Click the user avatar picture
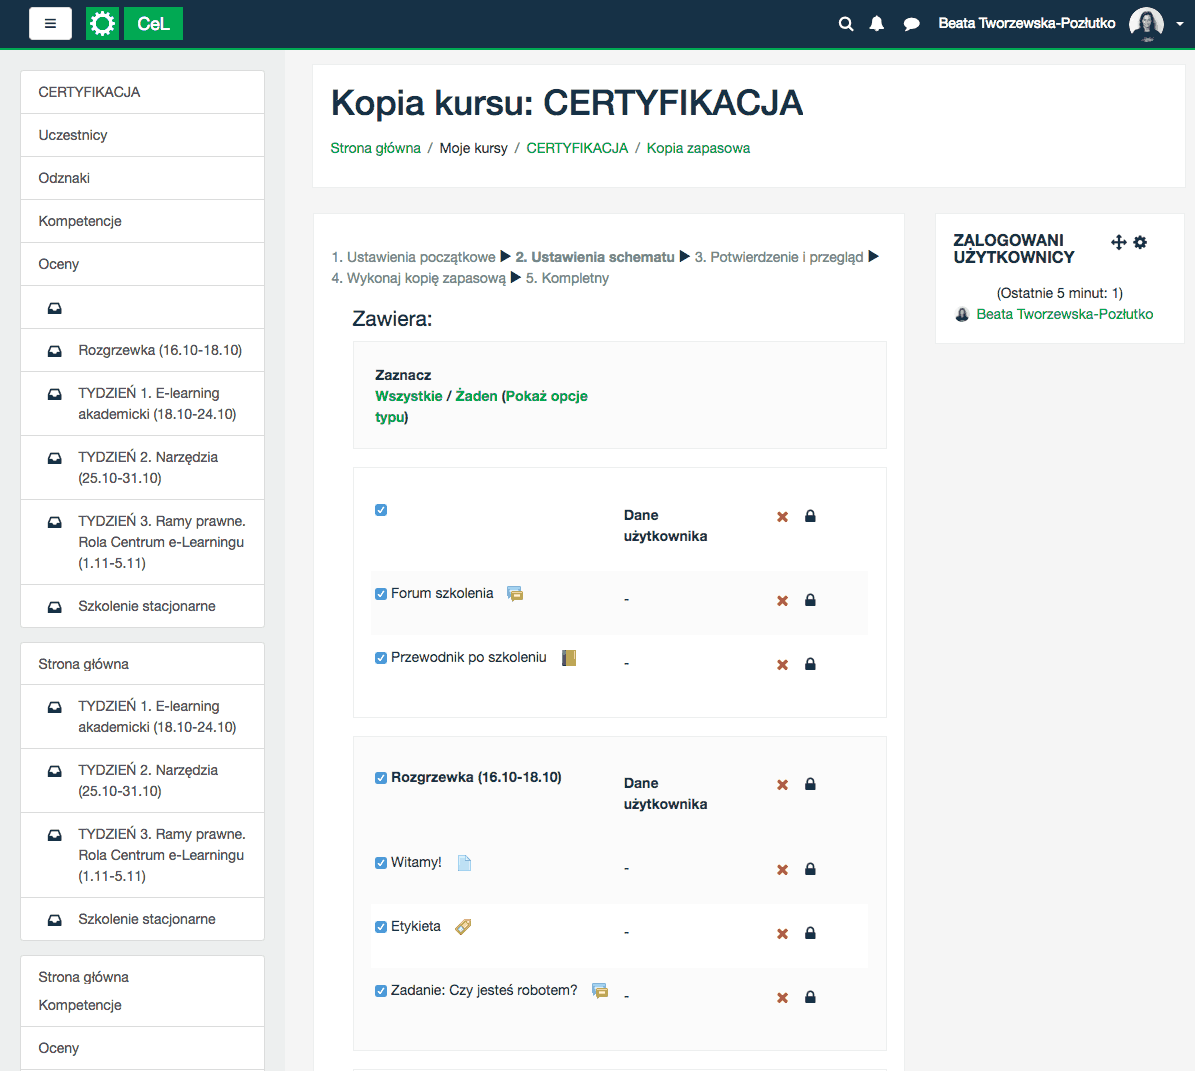This screenshot has height=1071, width=1195. pos(1146,24)
